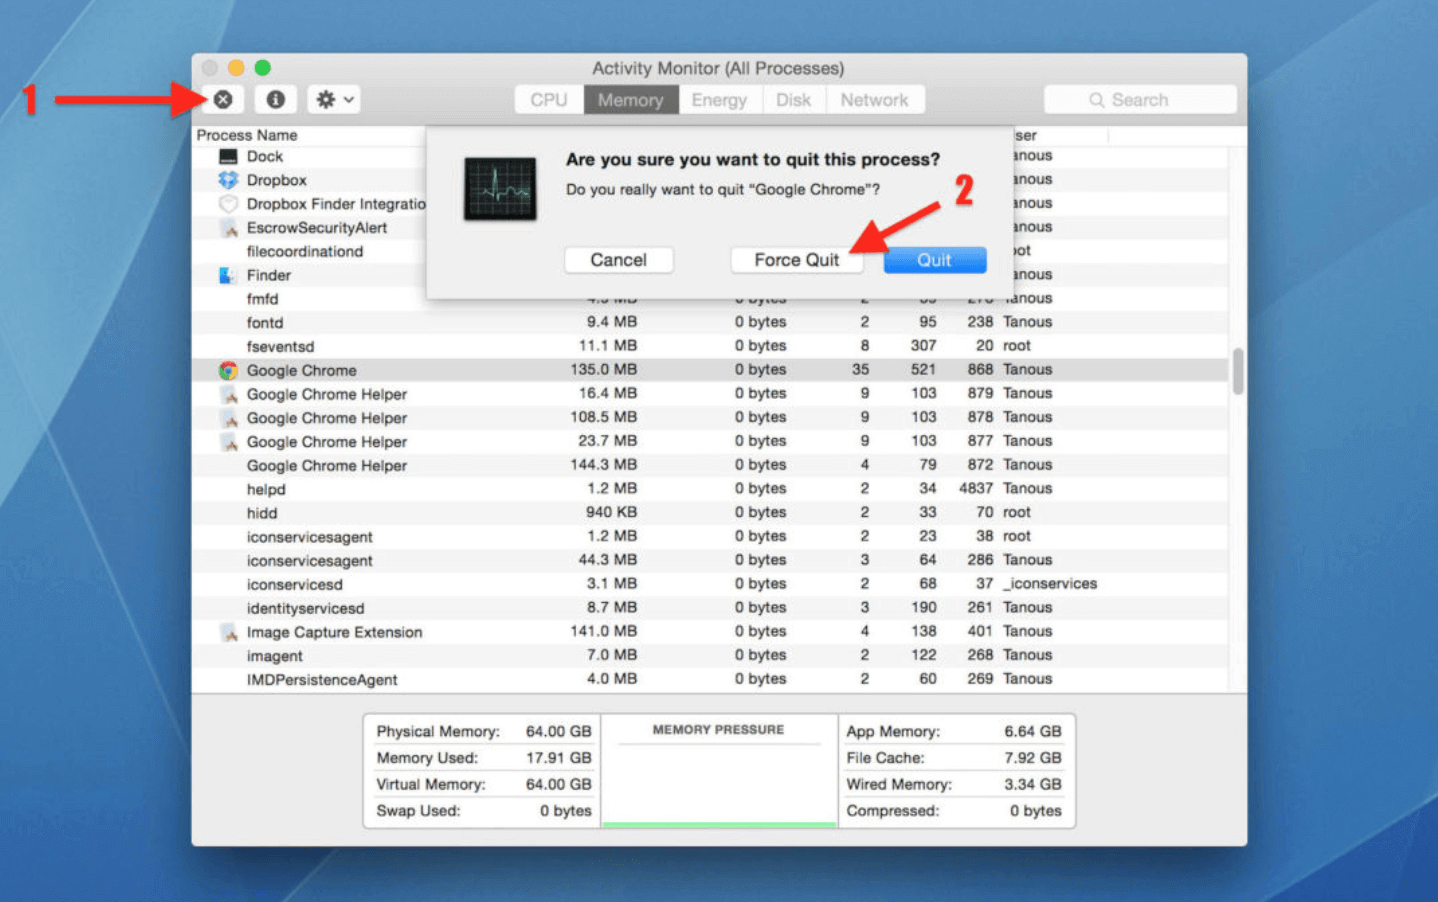Screen dimensions: 1438x902
Task: Click the Dock process icon
Action: pos(228,156)
